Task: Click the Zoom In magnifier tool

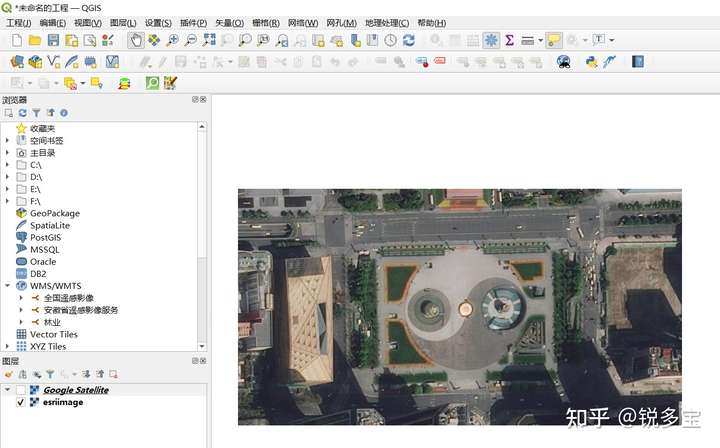Action: point(173,40)
